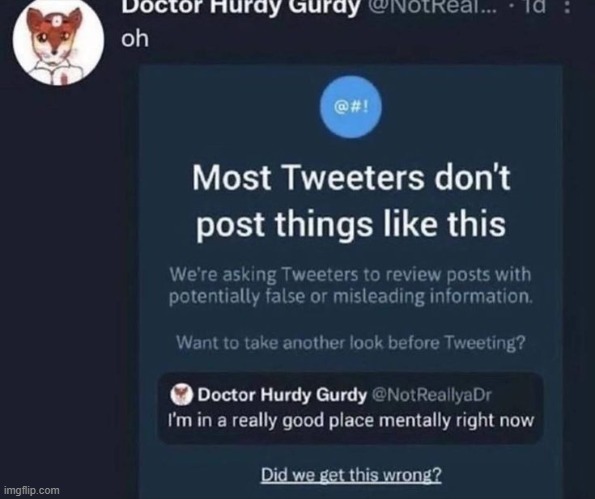This screenshot has width=595, height=499.
Task: Click the blue @#! warning icon
Action: point(351,107)
